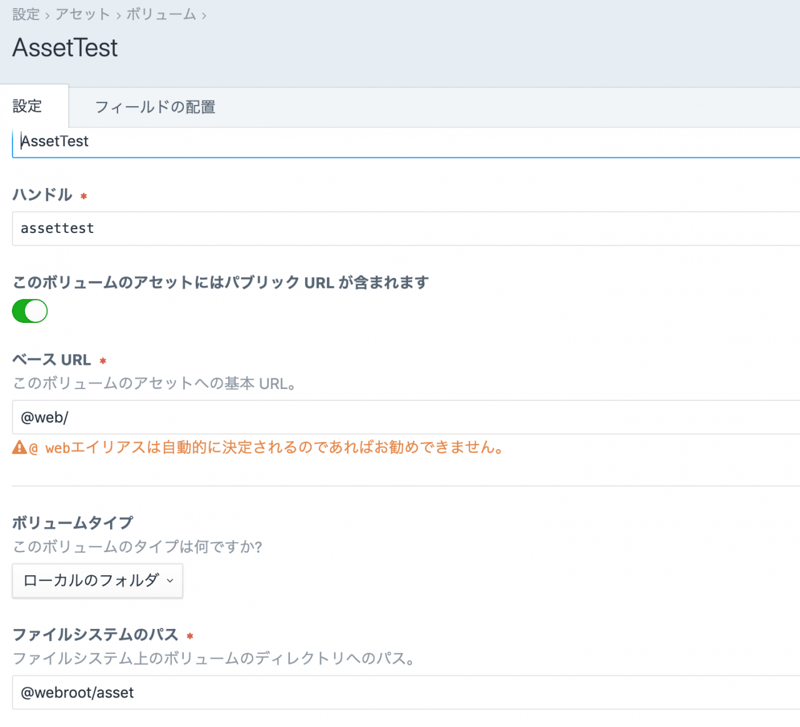
Task: Click the ハンドル field label
Action: (42, 195)
